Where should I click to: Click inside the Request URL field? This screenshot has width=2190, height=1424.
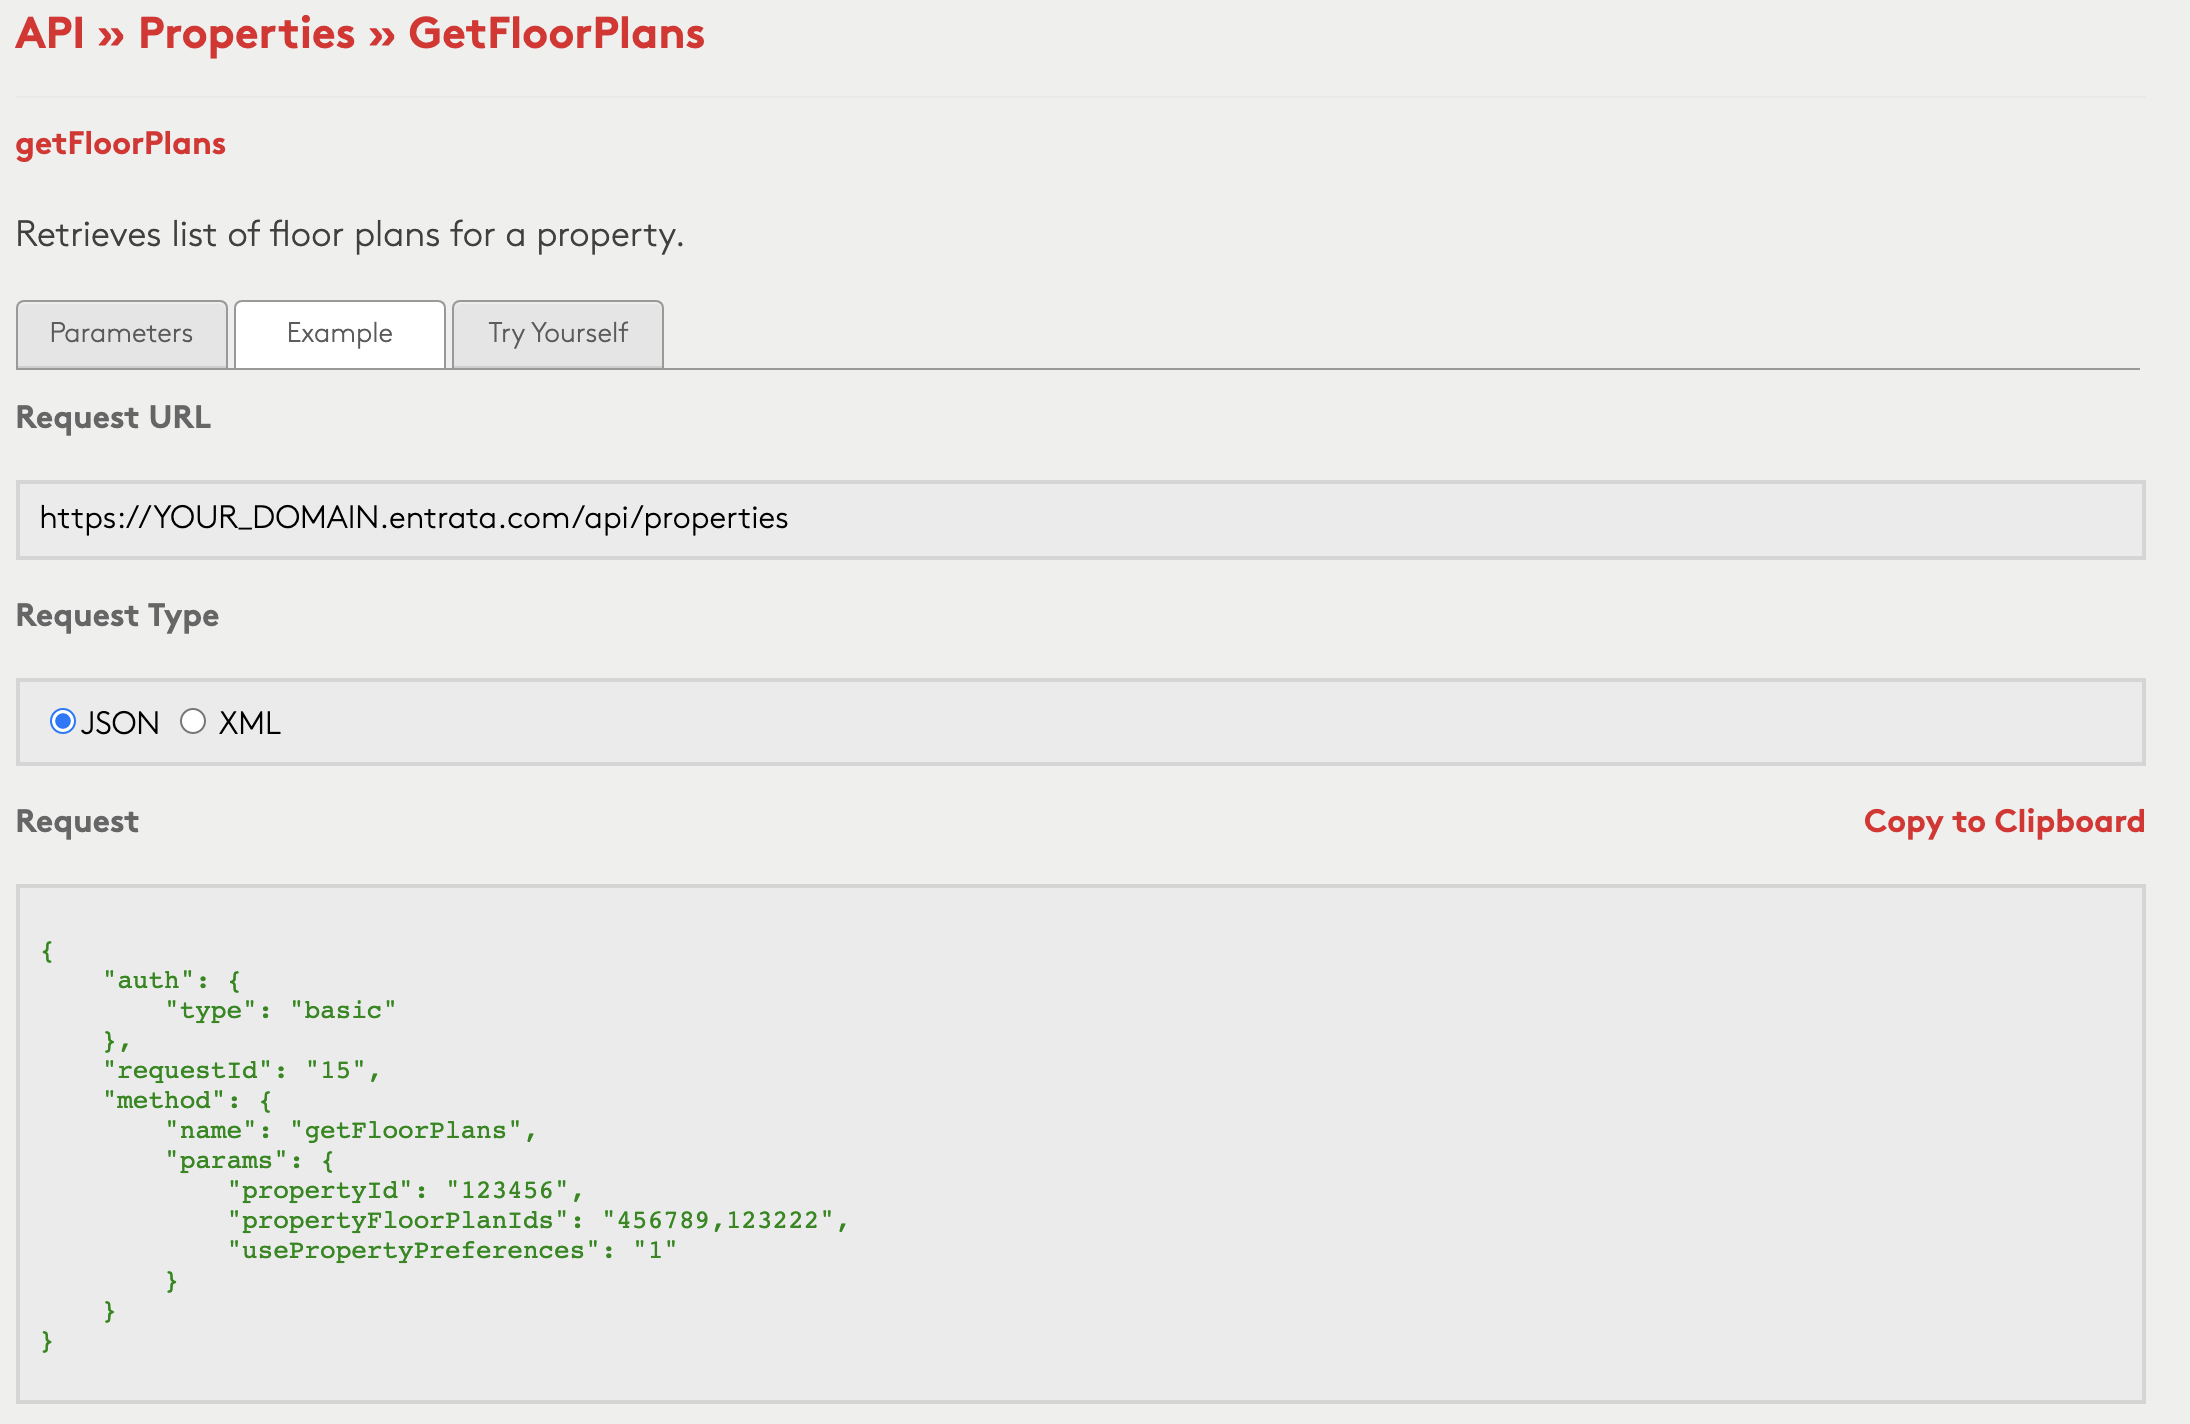1080,519
